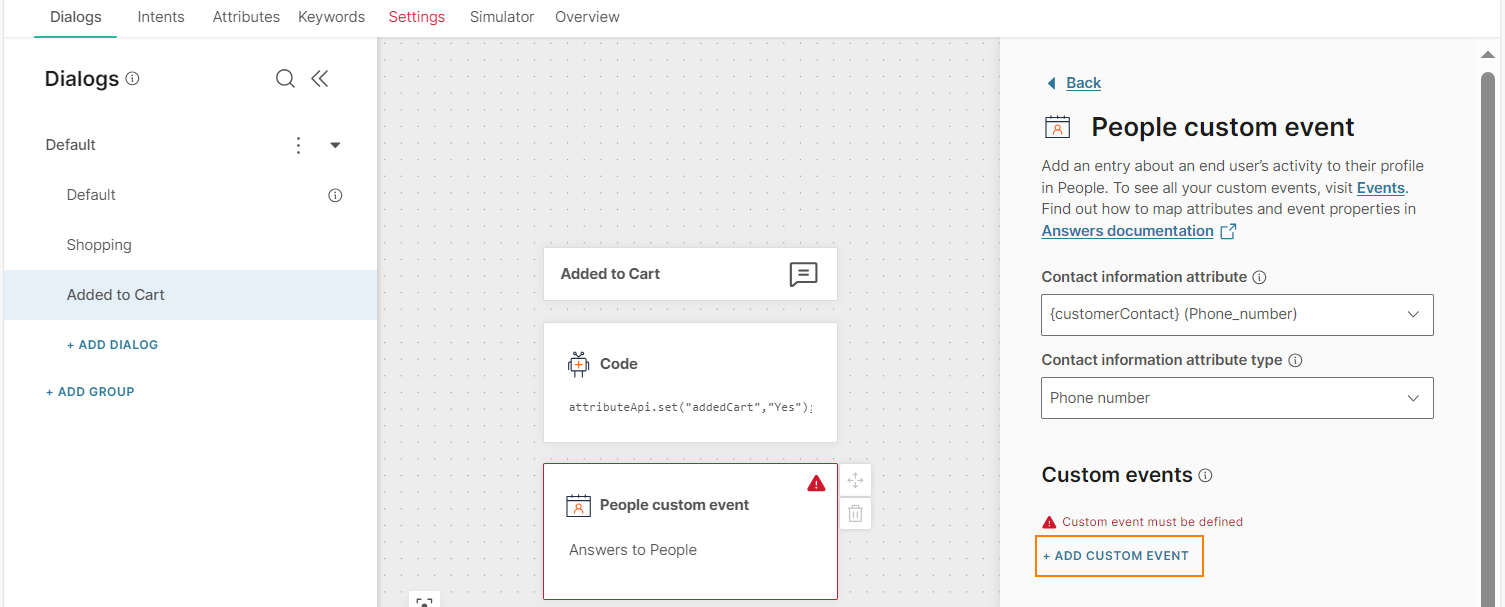Switch to the Intents tab

[x=161, y=17]
